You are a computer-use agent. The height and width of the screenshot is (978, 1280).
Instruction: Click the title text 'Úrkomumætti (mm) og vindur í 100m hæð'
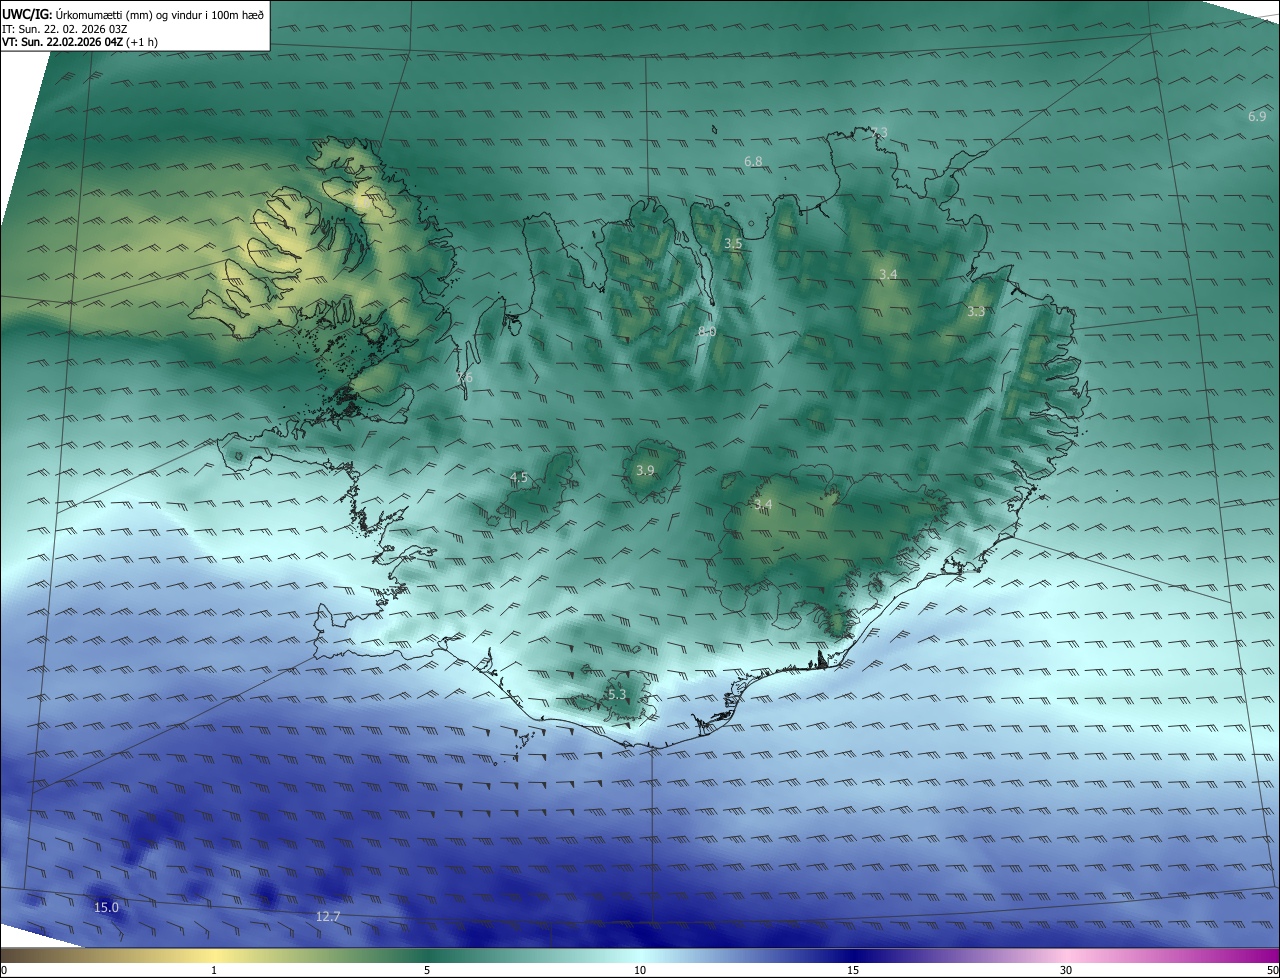(160, 14)
